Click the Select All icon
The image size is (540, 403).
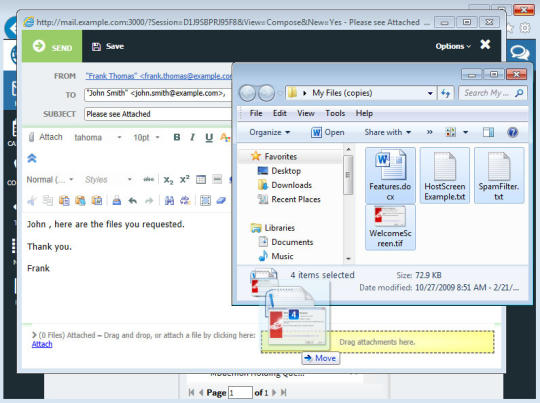[x=205, y=200]
